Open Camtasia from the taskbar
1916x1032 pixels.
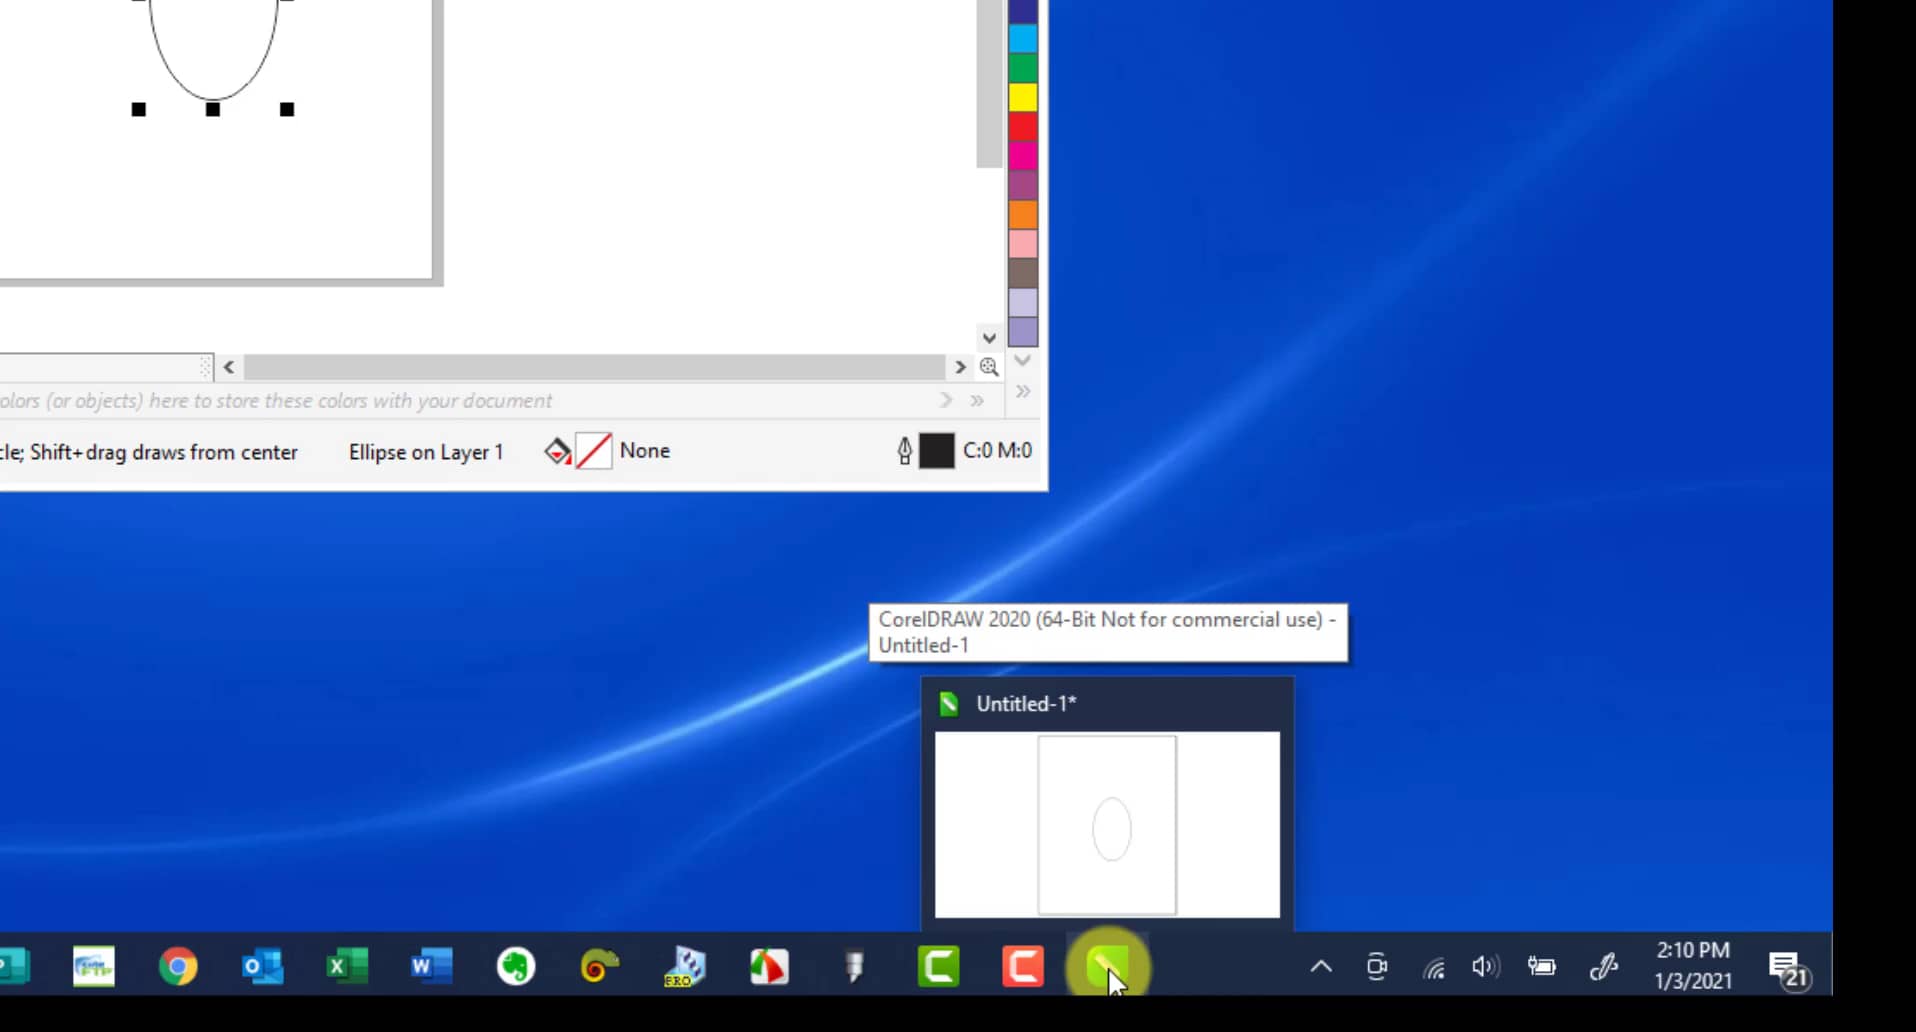[x=938, y=966]
